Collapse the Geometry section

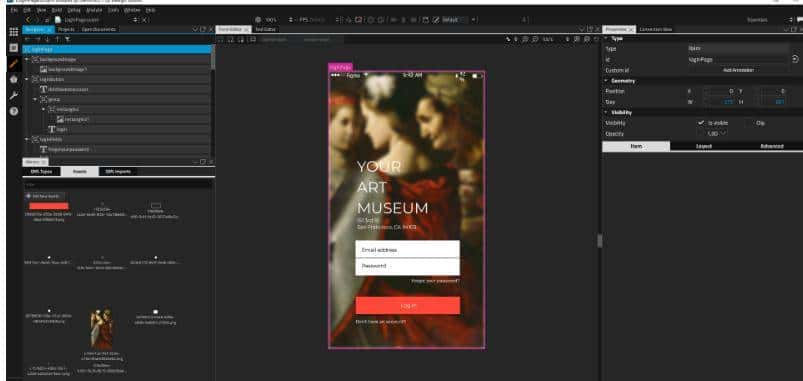coord(606,81)
